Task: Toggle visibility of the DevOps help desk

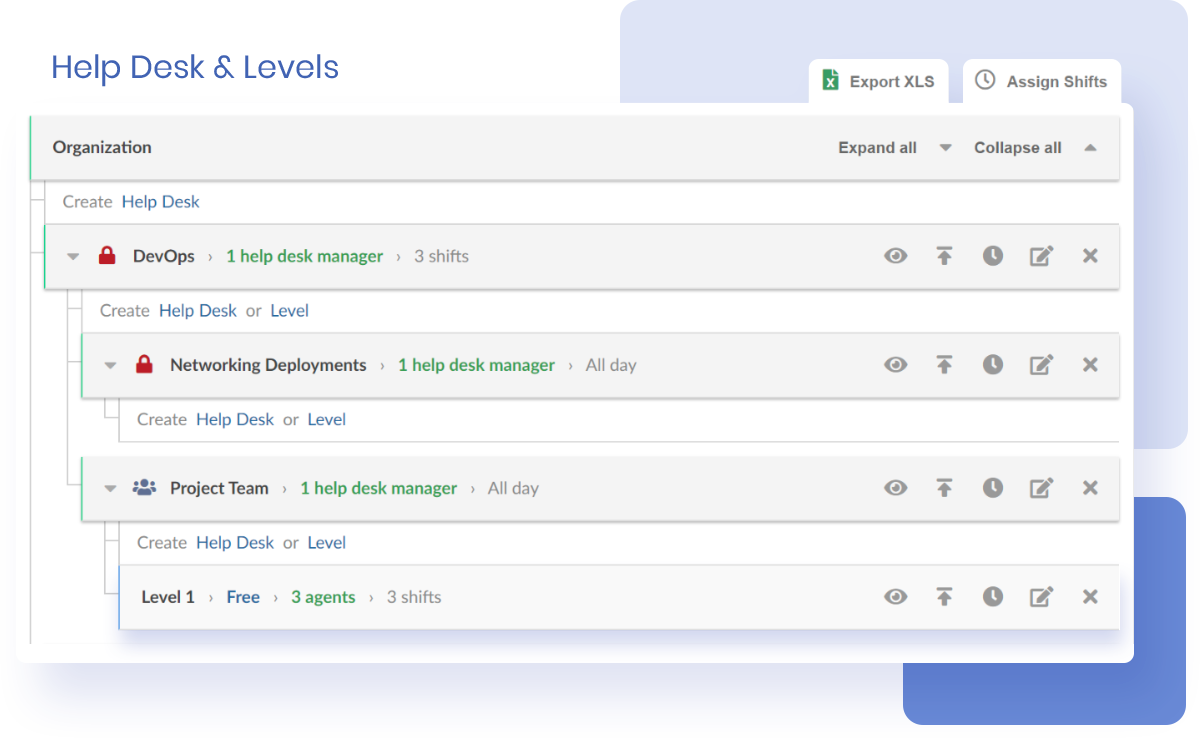Action: point(896,256)
